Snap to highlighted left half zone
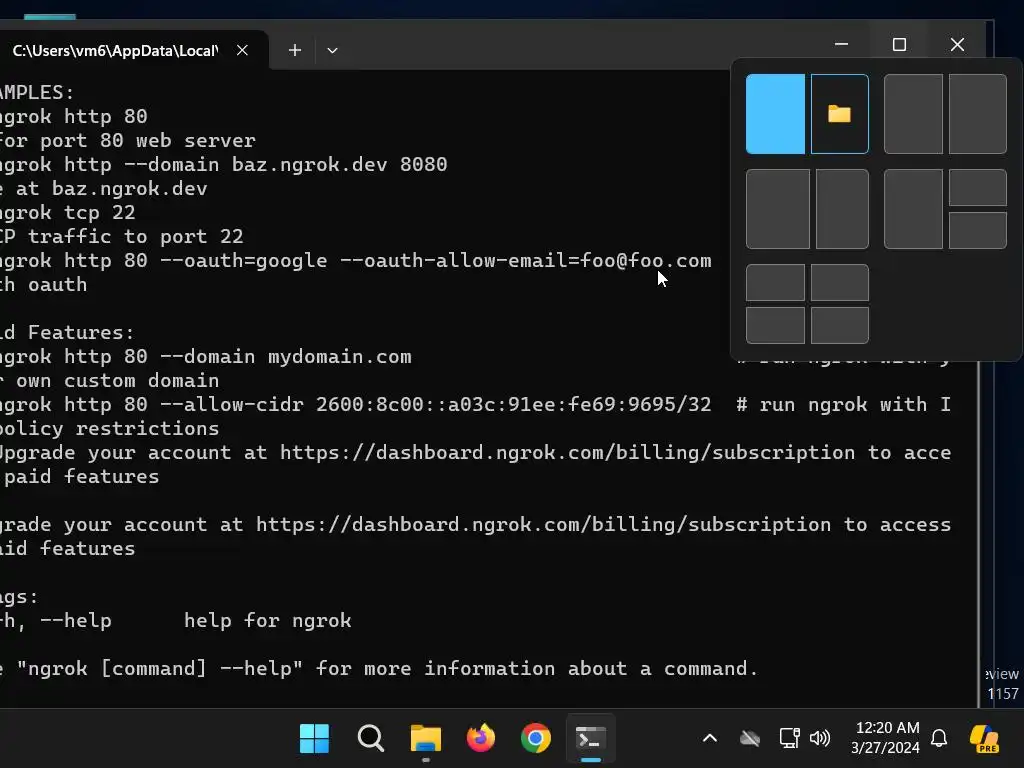Screen dimensions: 1024x768 775,114
